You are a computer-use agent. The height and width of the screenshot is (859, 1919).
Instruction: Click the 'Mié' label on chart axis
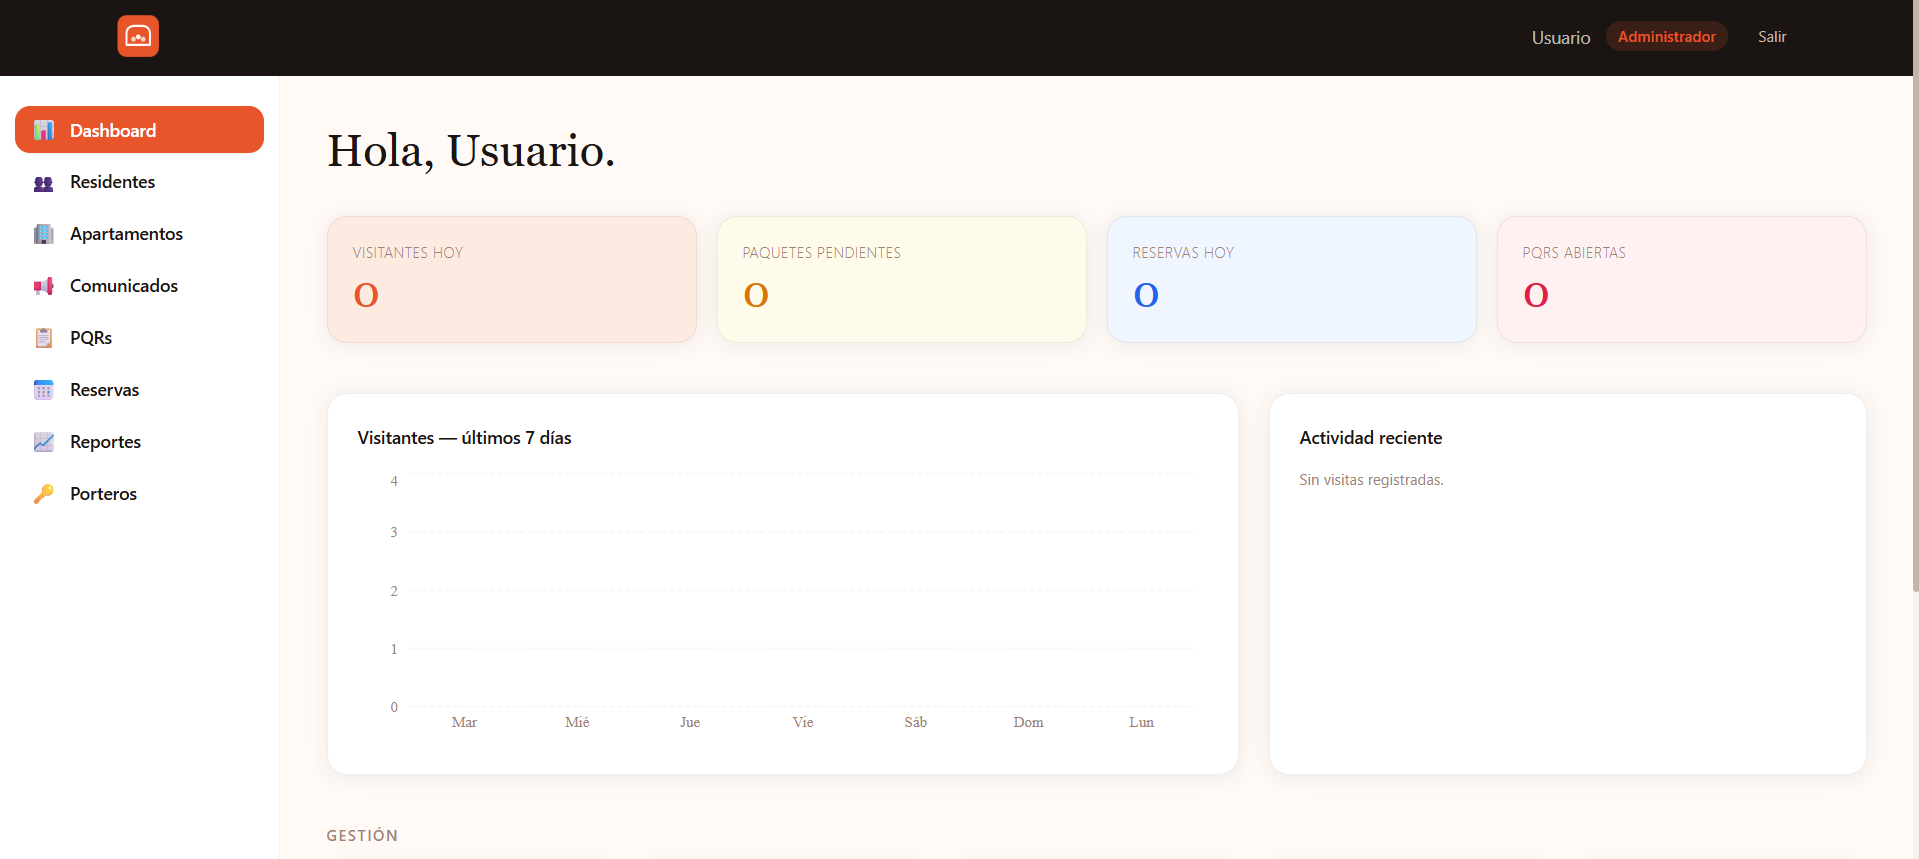click(x=577, y=722)
